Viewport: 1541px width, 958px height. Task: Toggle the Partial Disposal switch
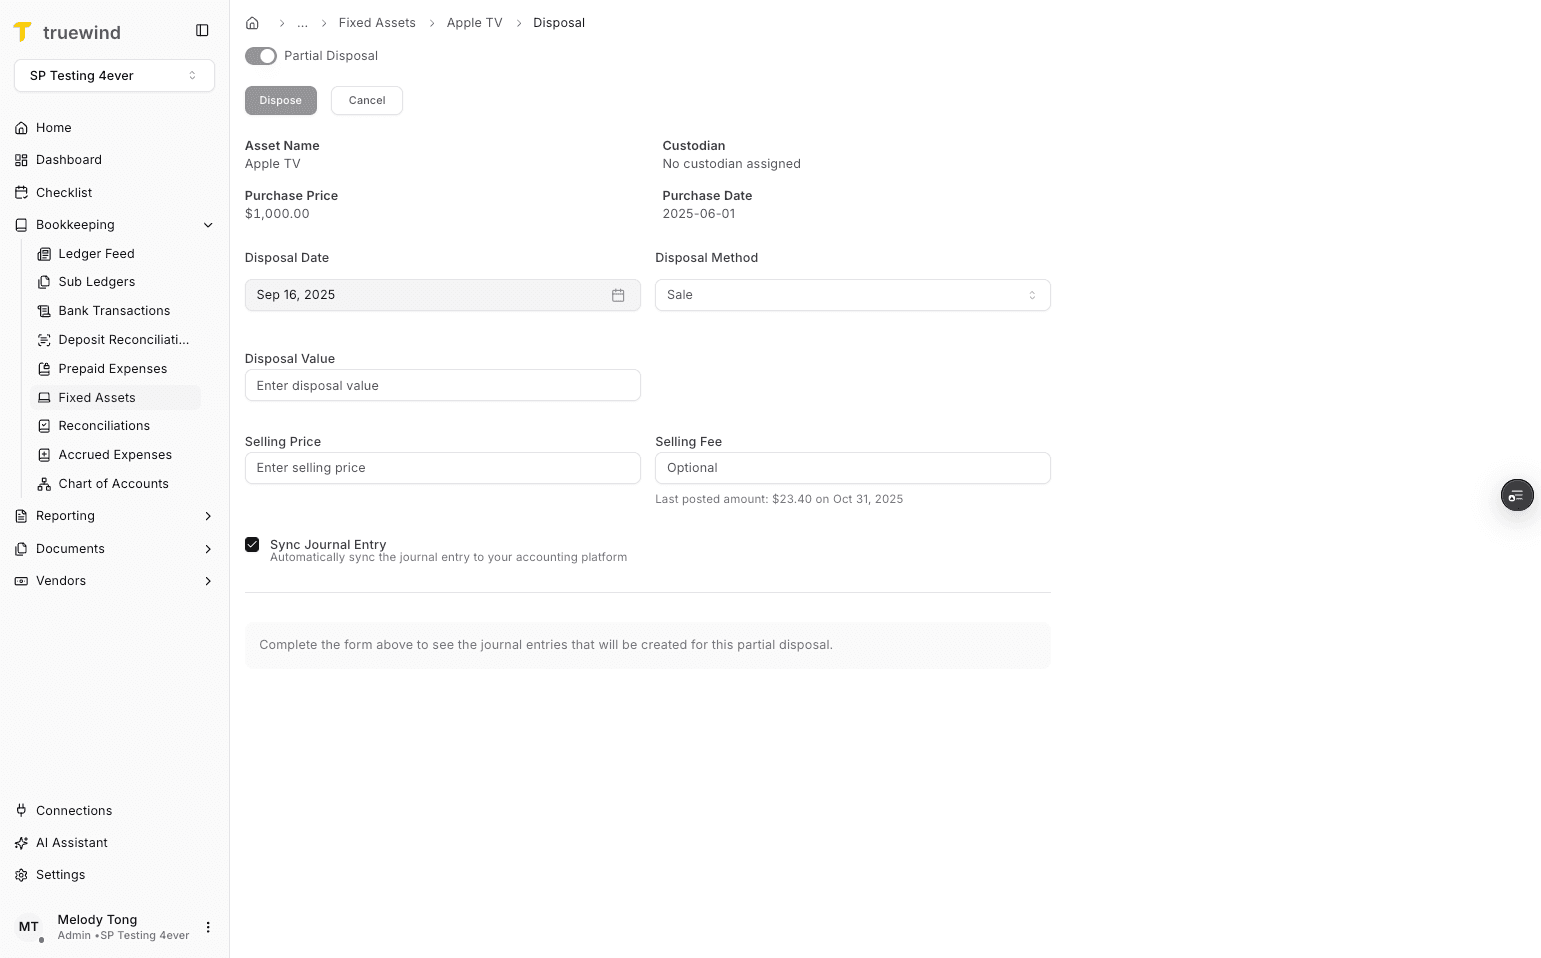click(x=260, y=56)
